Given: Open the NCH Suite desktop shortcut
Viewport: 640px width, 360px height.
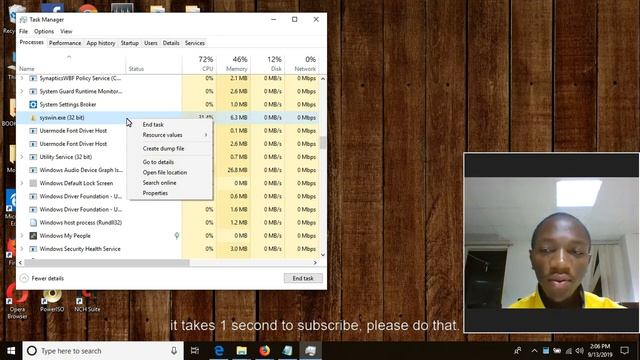Looking at the screenshot, I should tap(87, 301).
